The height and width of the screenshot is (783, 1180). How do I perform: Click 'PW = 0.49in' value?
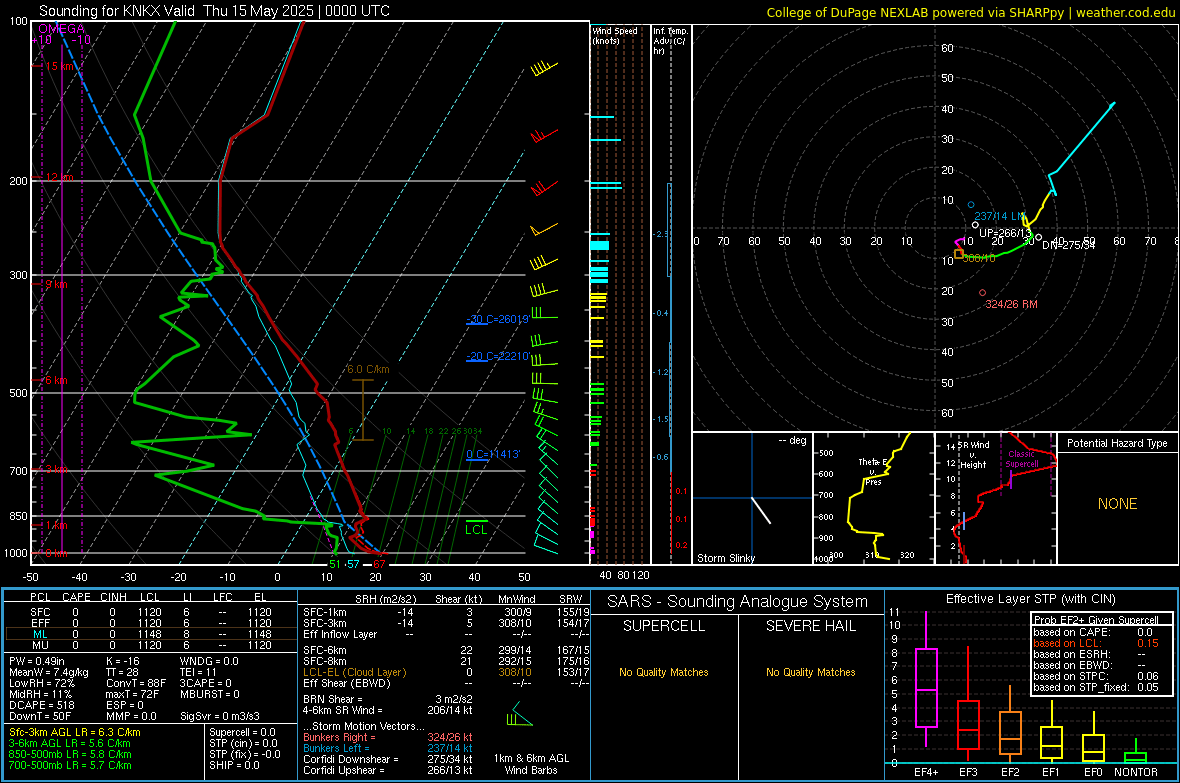tap(38, 661)
